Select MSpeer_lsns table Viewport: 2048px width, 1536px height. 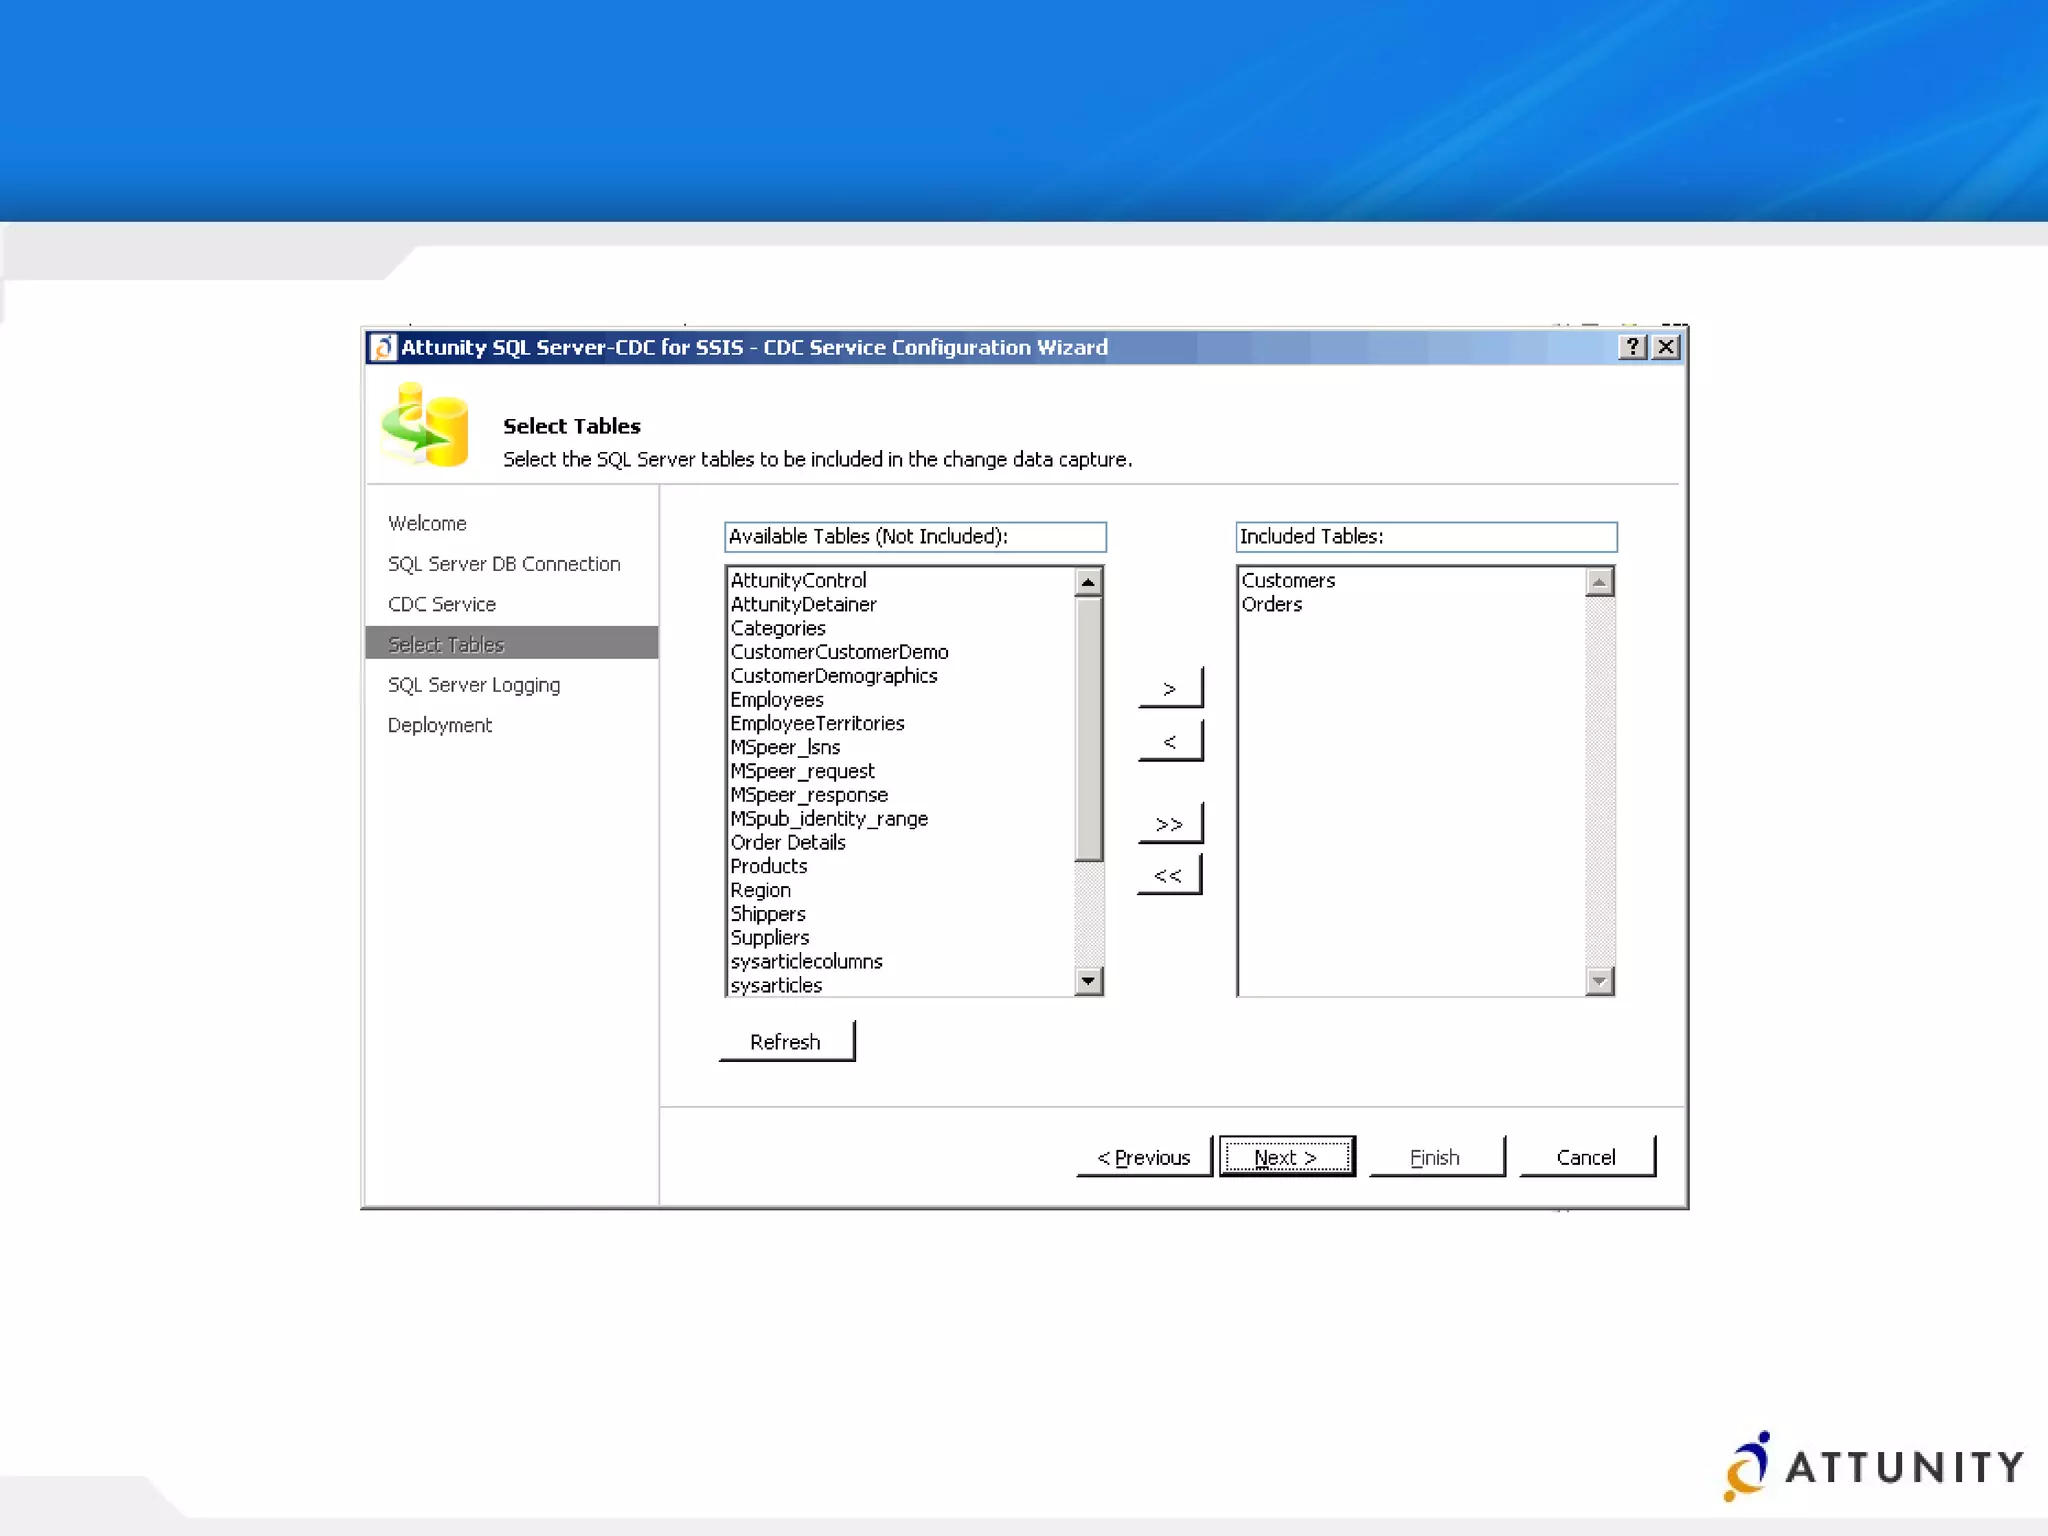click(785, 747)
